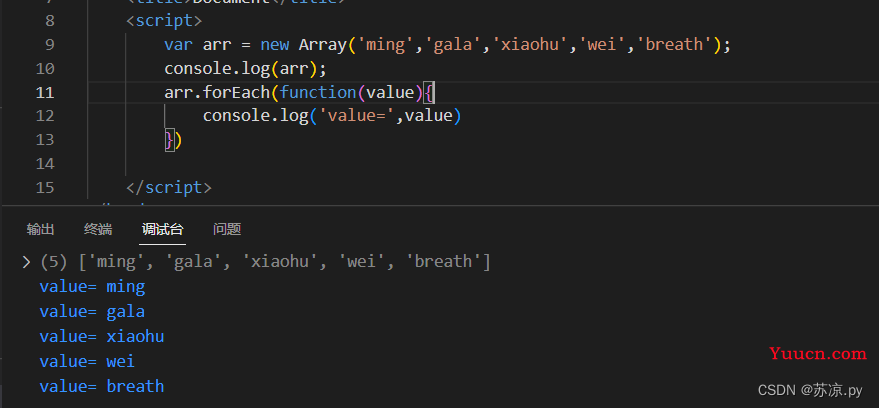The height and width of the screenshot is (408, 879).
Task: Click the 'xiaohu' string in Array call
Action: coord(529,45)
